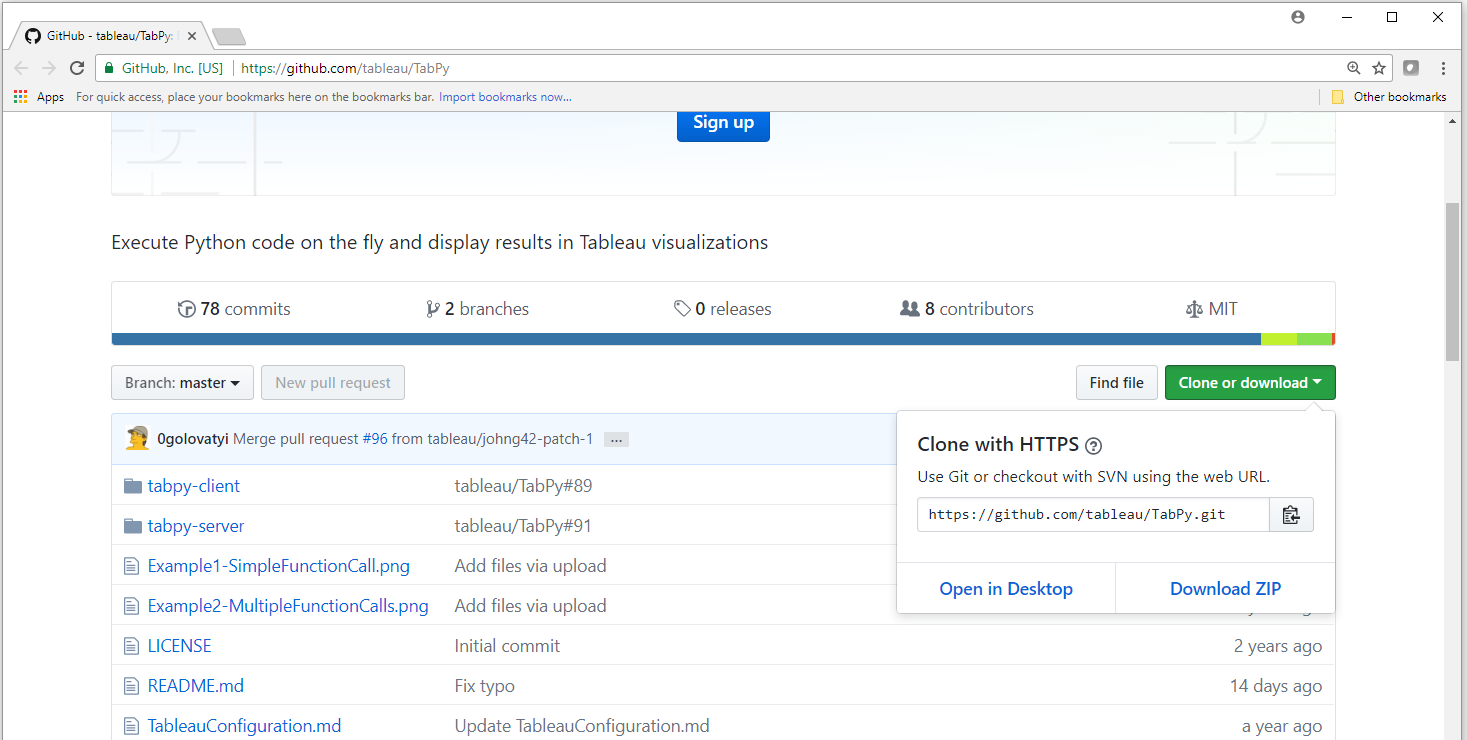Open the MIT license link
The image size is (1467, 740).
pos(1211,309)
